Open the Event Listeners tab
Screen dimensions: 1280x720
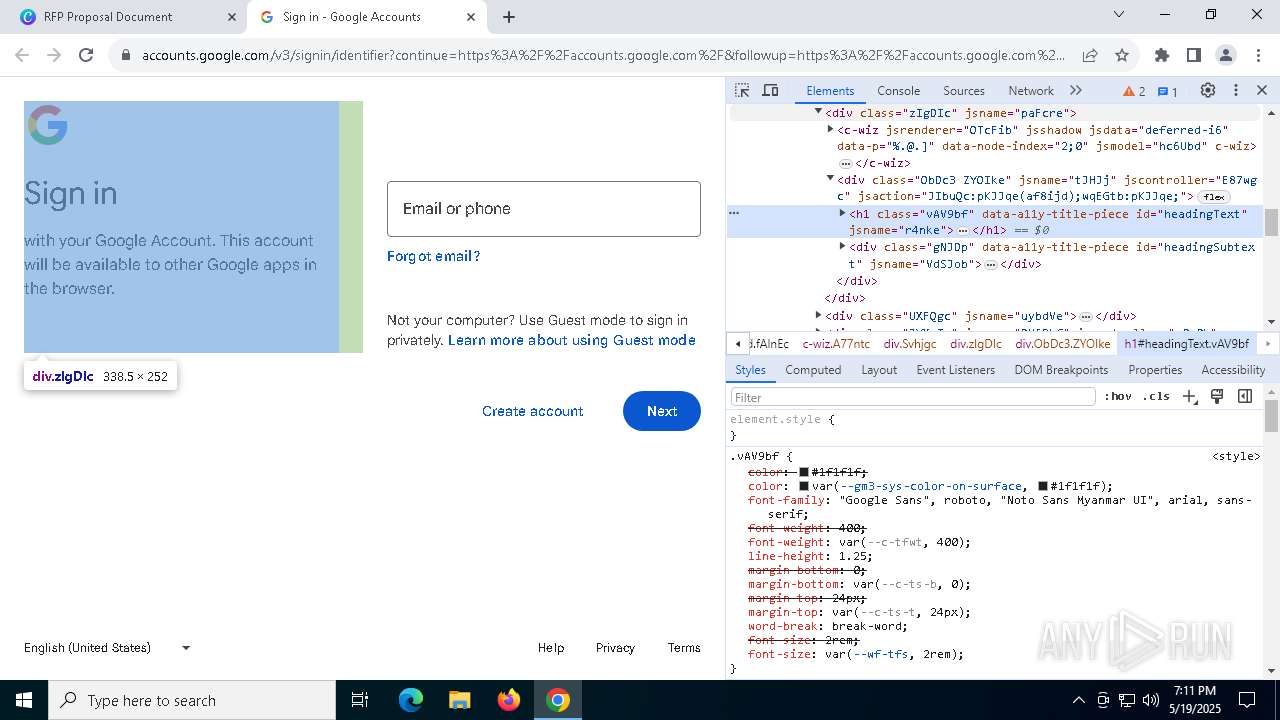point(955,369)
